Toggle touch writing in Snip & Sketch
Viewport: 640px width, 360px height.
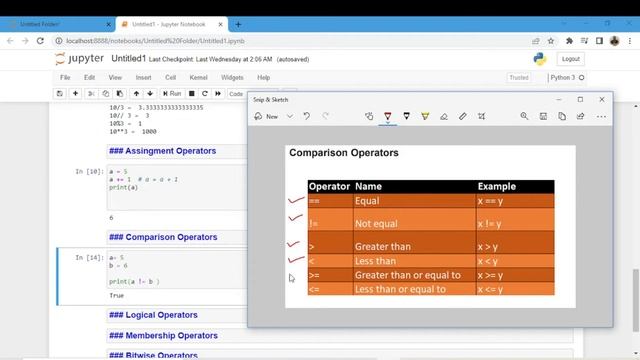[369, 116]
